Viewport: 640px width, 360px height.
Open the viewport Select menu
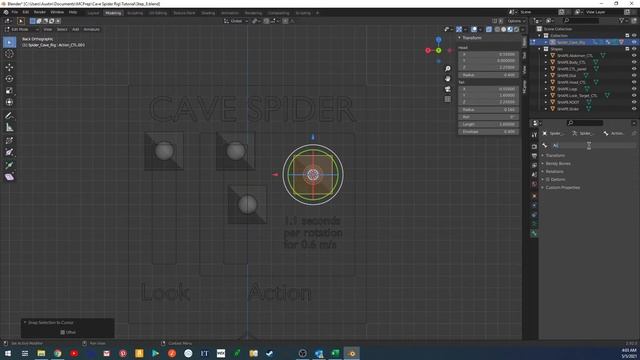point(62,29)
